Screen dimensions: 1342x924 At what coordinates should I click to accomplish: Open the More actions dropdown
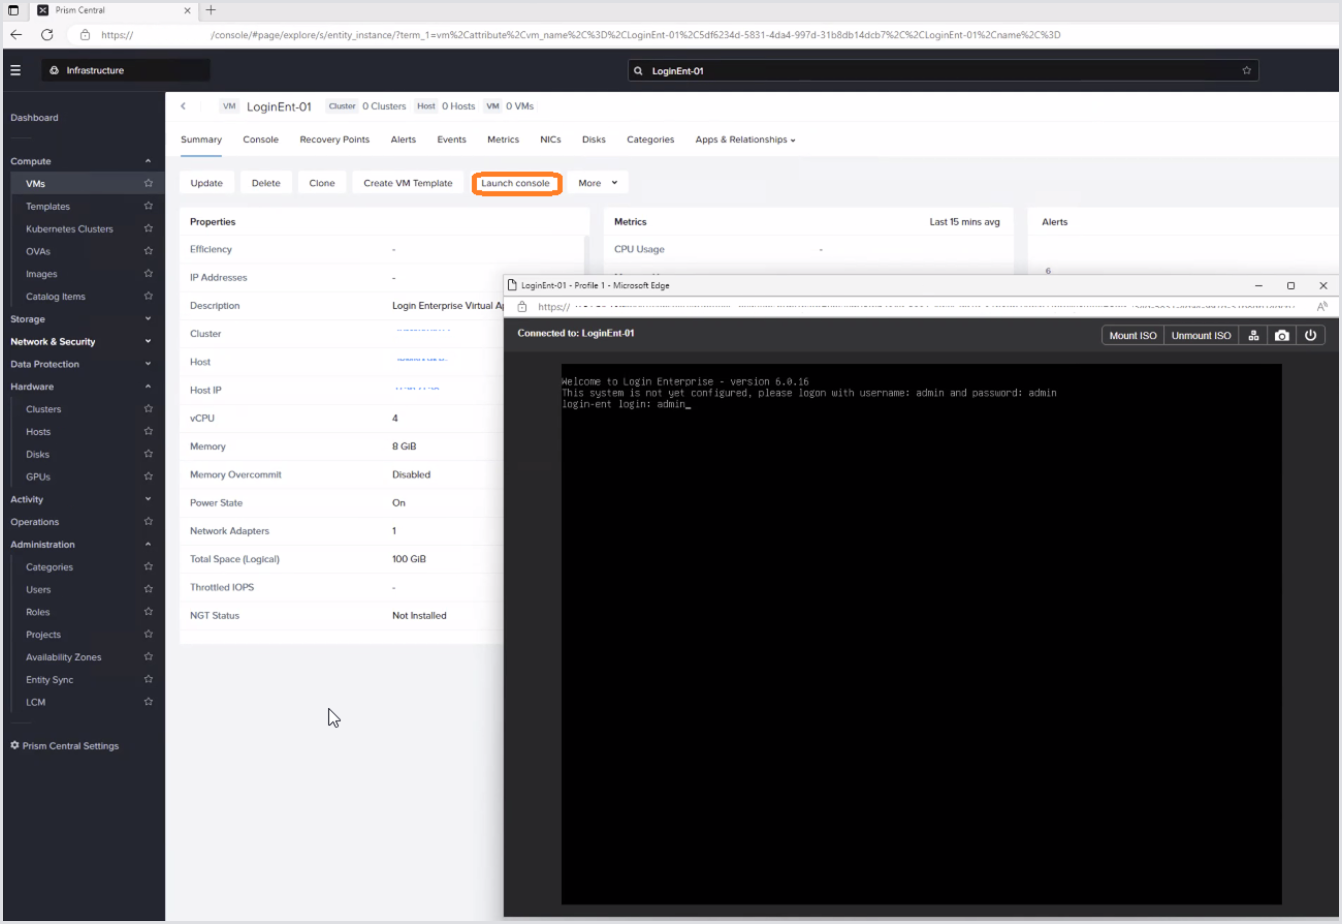tap(598, 183)
